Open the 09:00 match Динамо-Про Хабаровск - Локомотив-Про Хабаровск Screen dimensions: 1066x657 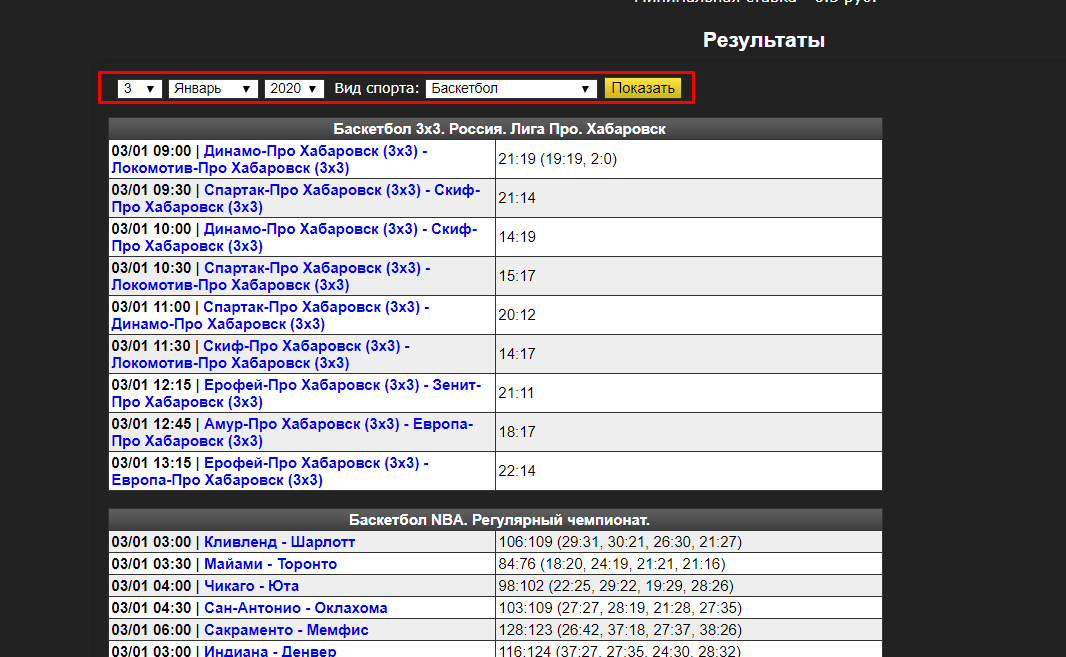click(x=269, y=159)
